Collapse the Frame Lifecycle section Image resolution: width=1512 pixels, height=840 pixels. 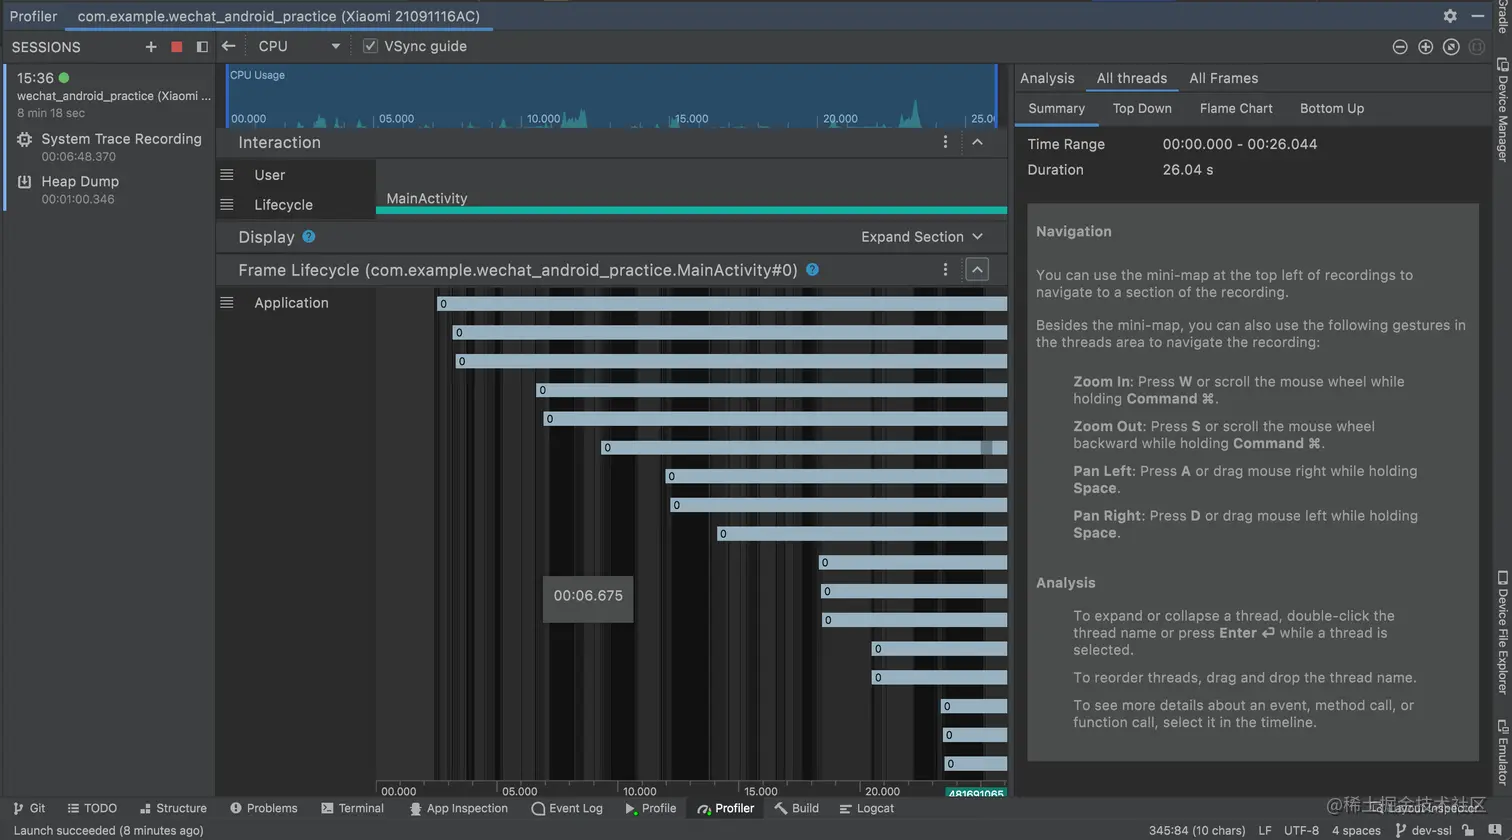[x=977, y=269]
